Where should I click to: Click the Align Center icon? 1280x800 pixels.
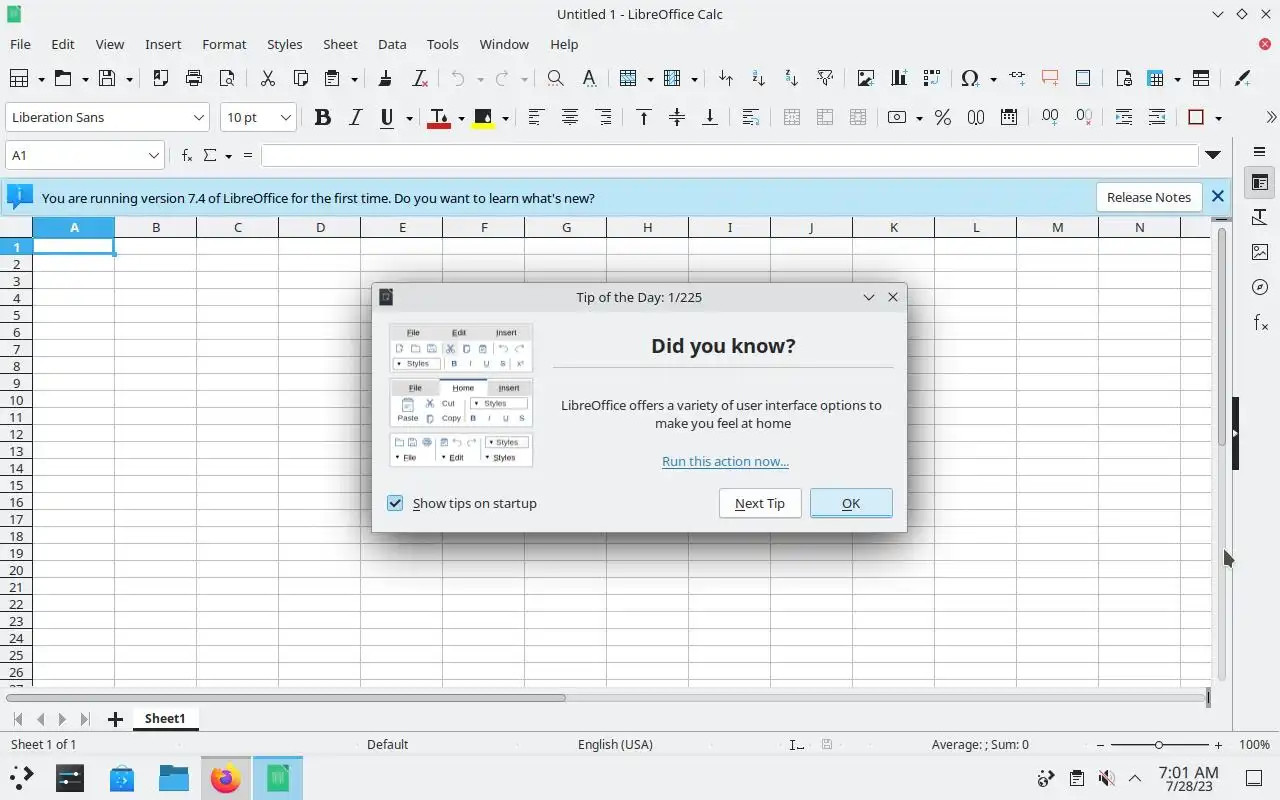[569, 117]
